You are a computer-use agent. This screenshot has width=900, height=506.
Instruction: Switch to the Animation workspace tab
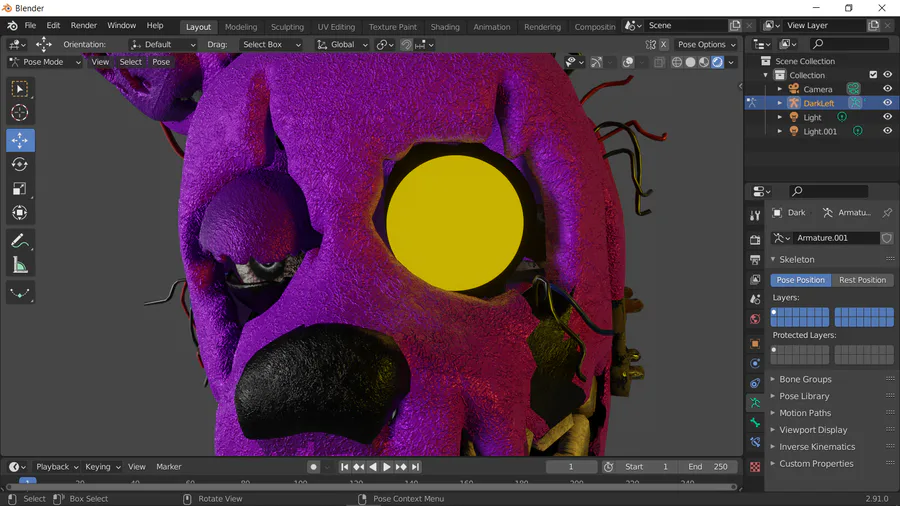click(x=491, y=26)
